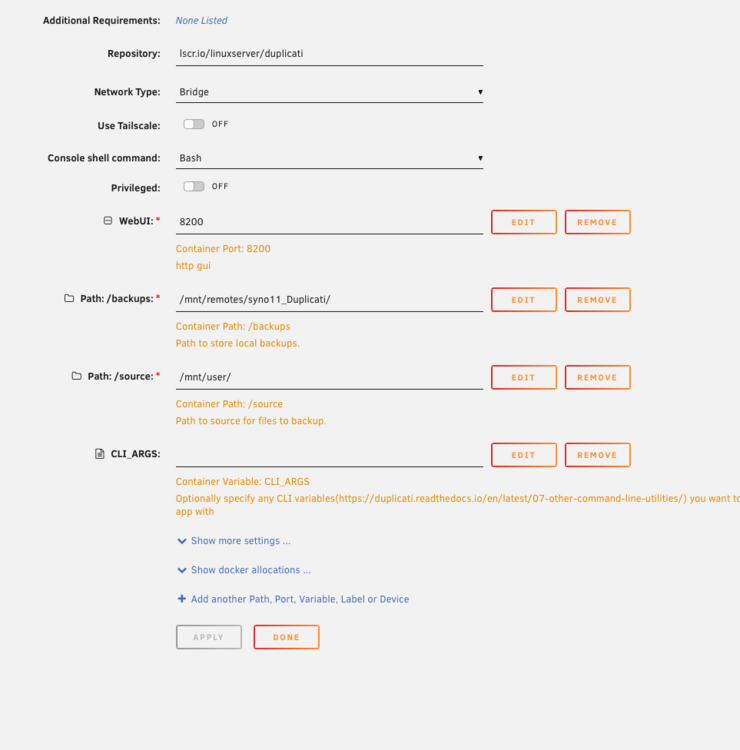Click REMOVE button for CLI_ARGS variable
This screenshot has height=750, width=740.
[x=597, y=455]
